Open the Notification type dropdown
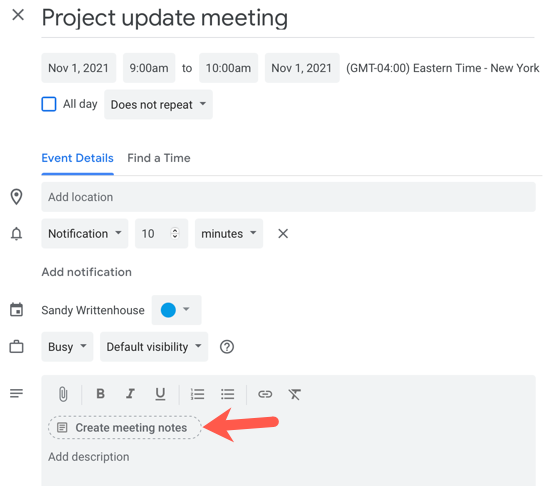This screenshot has height=486, width=546. click(x=85, y=234)
